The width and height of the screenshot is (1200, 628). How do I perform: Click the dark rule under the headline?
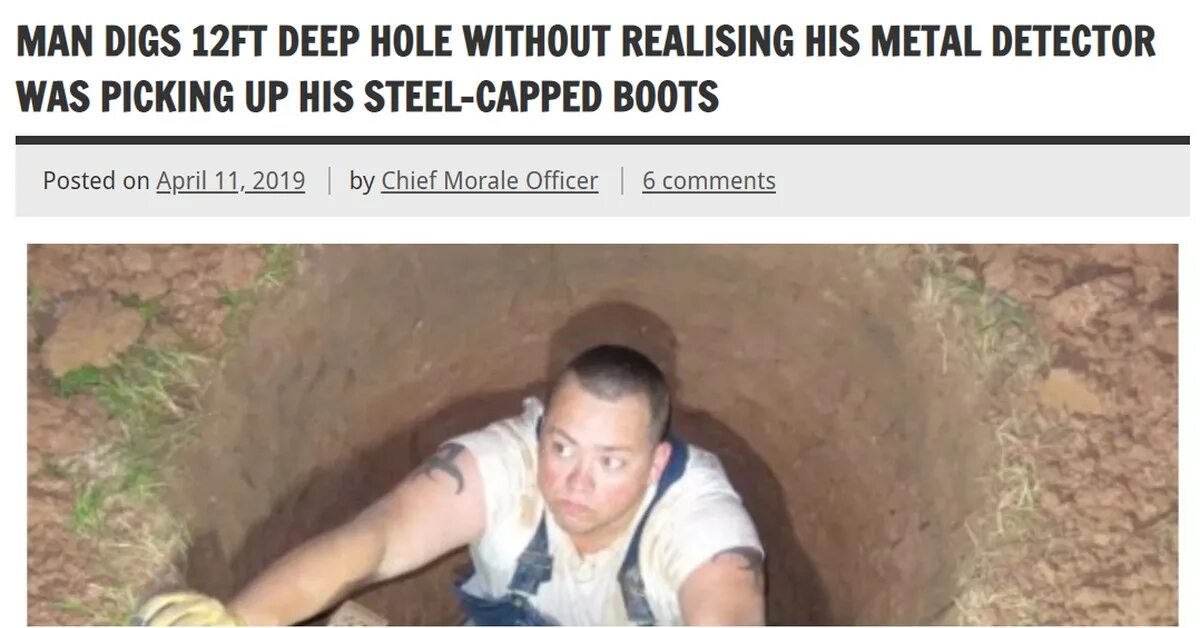click(602, 140)
